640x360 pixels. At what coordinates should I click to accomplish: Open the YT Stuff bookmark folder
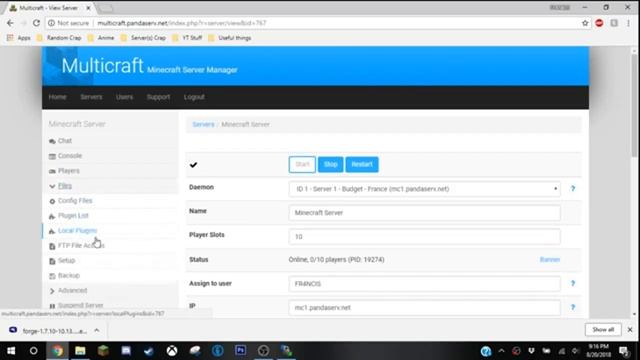(187, 38)
